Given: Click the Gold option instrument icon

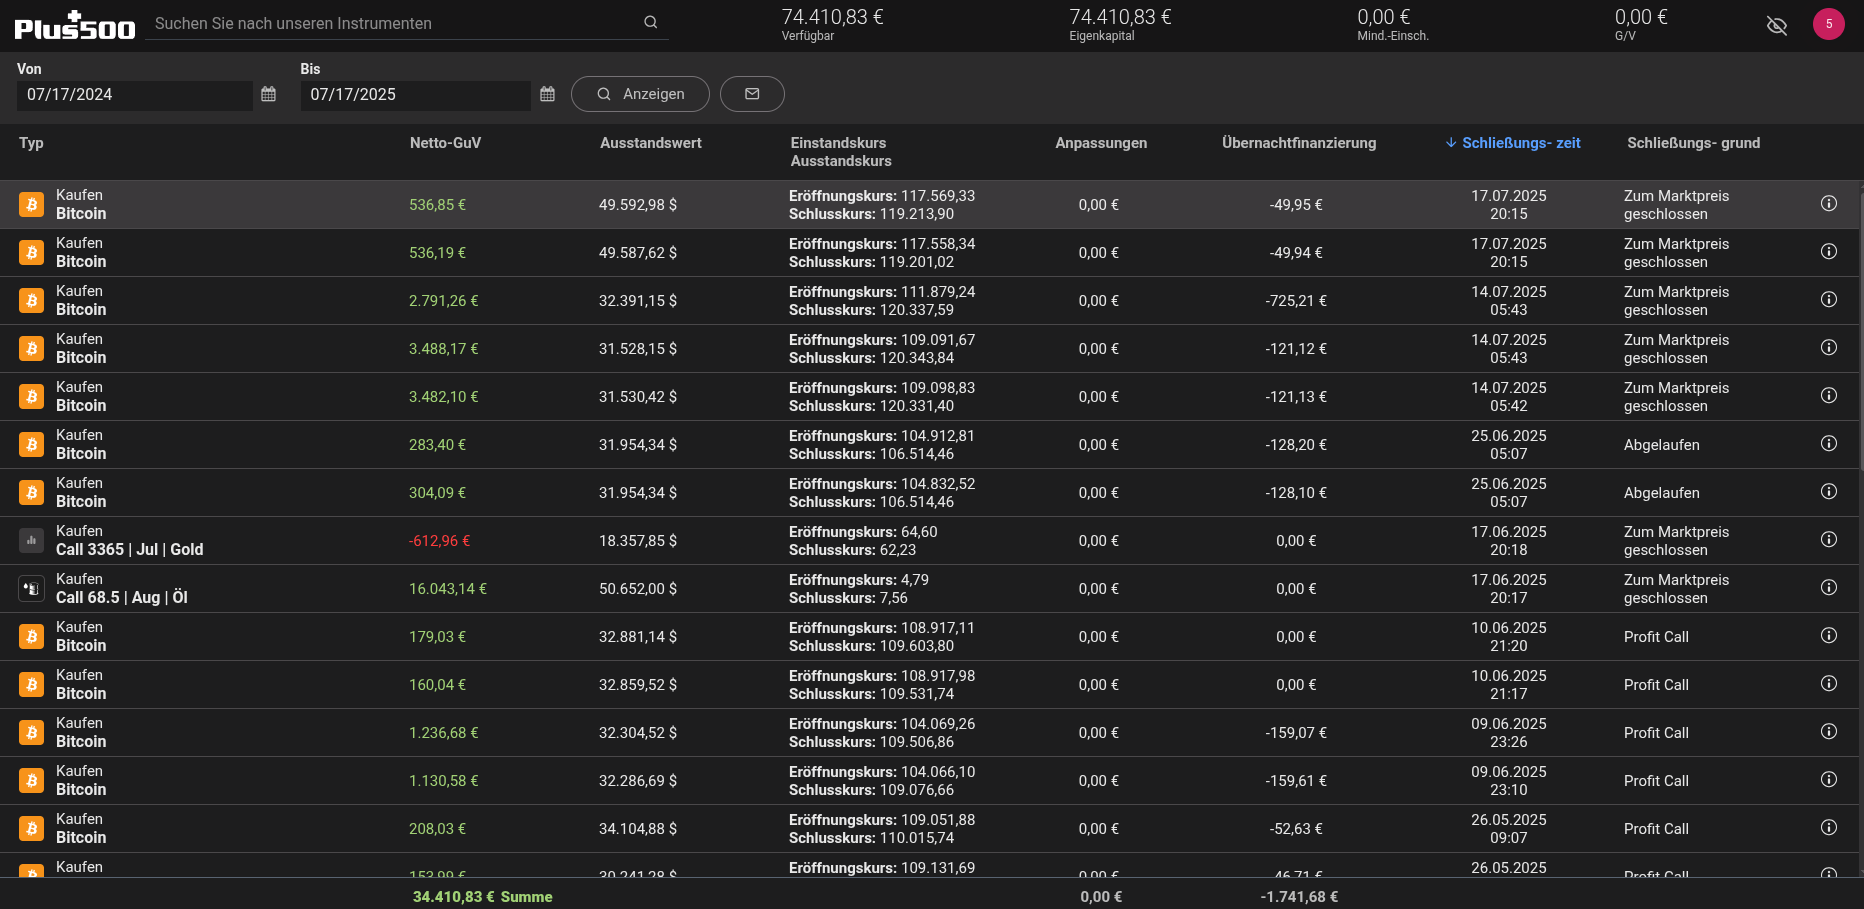Looking at the screenshot, I should (32, 541).
